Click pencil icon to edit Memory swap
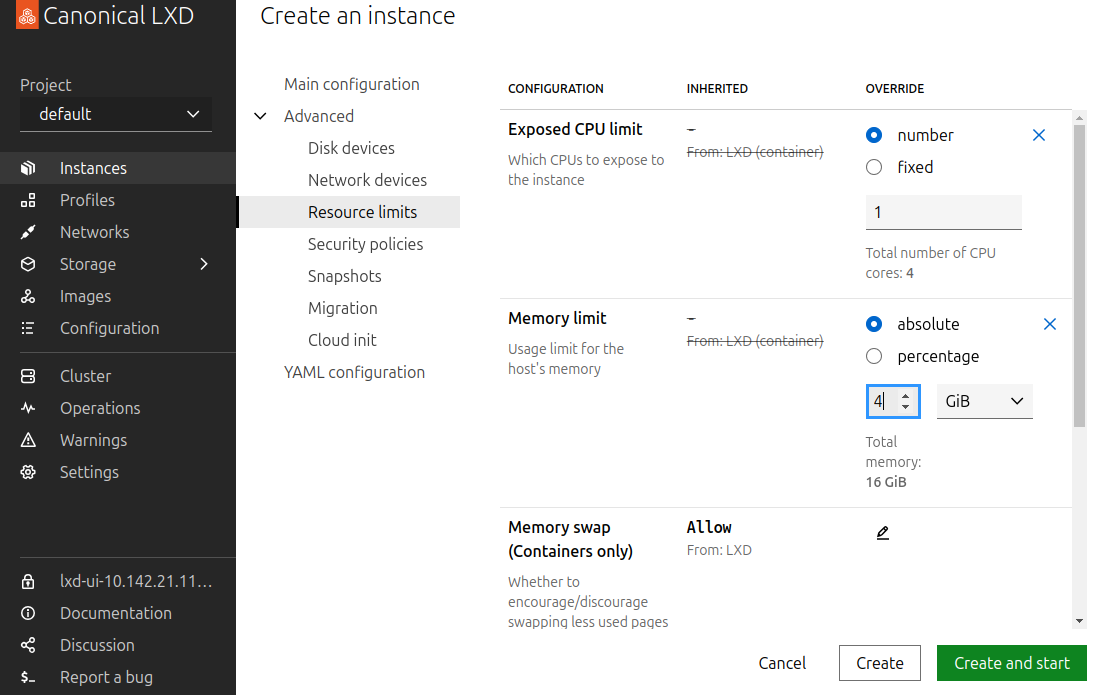 coord(882,533)
